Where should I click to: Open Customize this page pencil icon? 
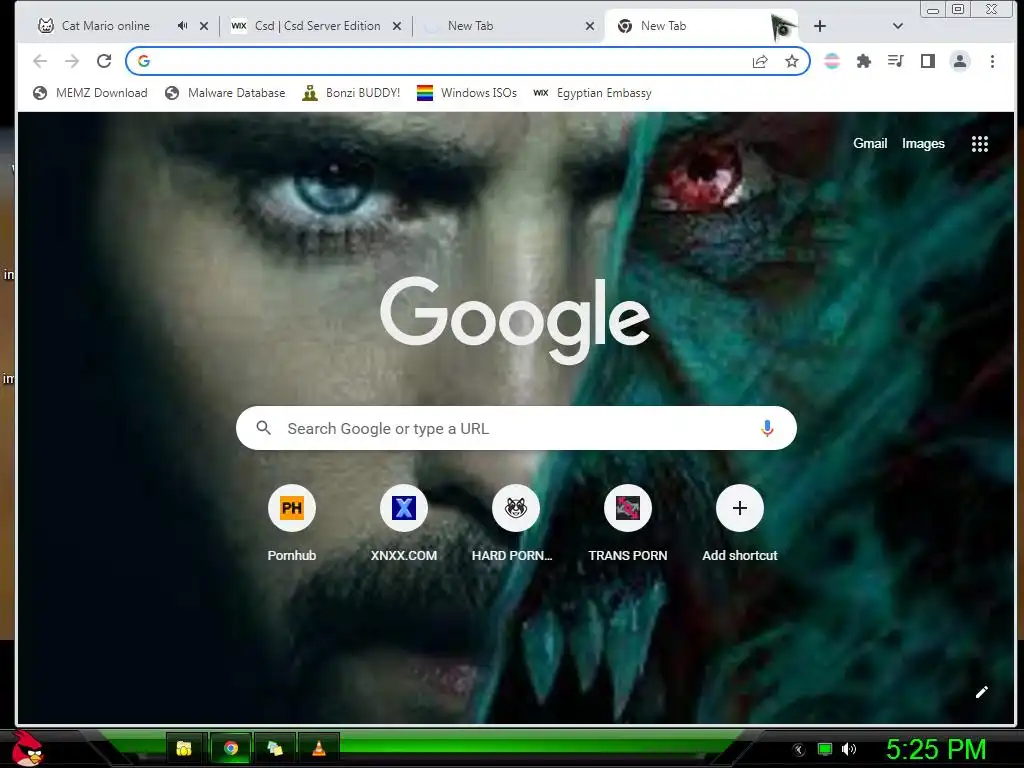(x=982, y=692)
